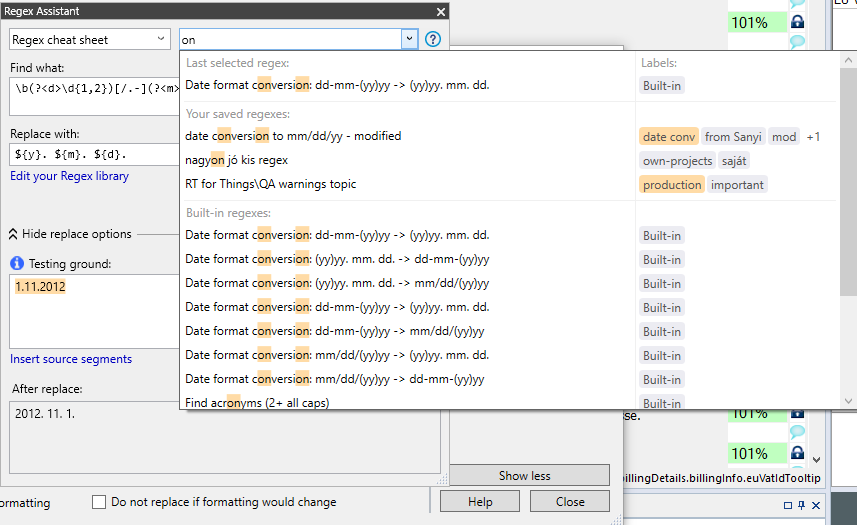Open the regex help question mark icon

[433, 40]
